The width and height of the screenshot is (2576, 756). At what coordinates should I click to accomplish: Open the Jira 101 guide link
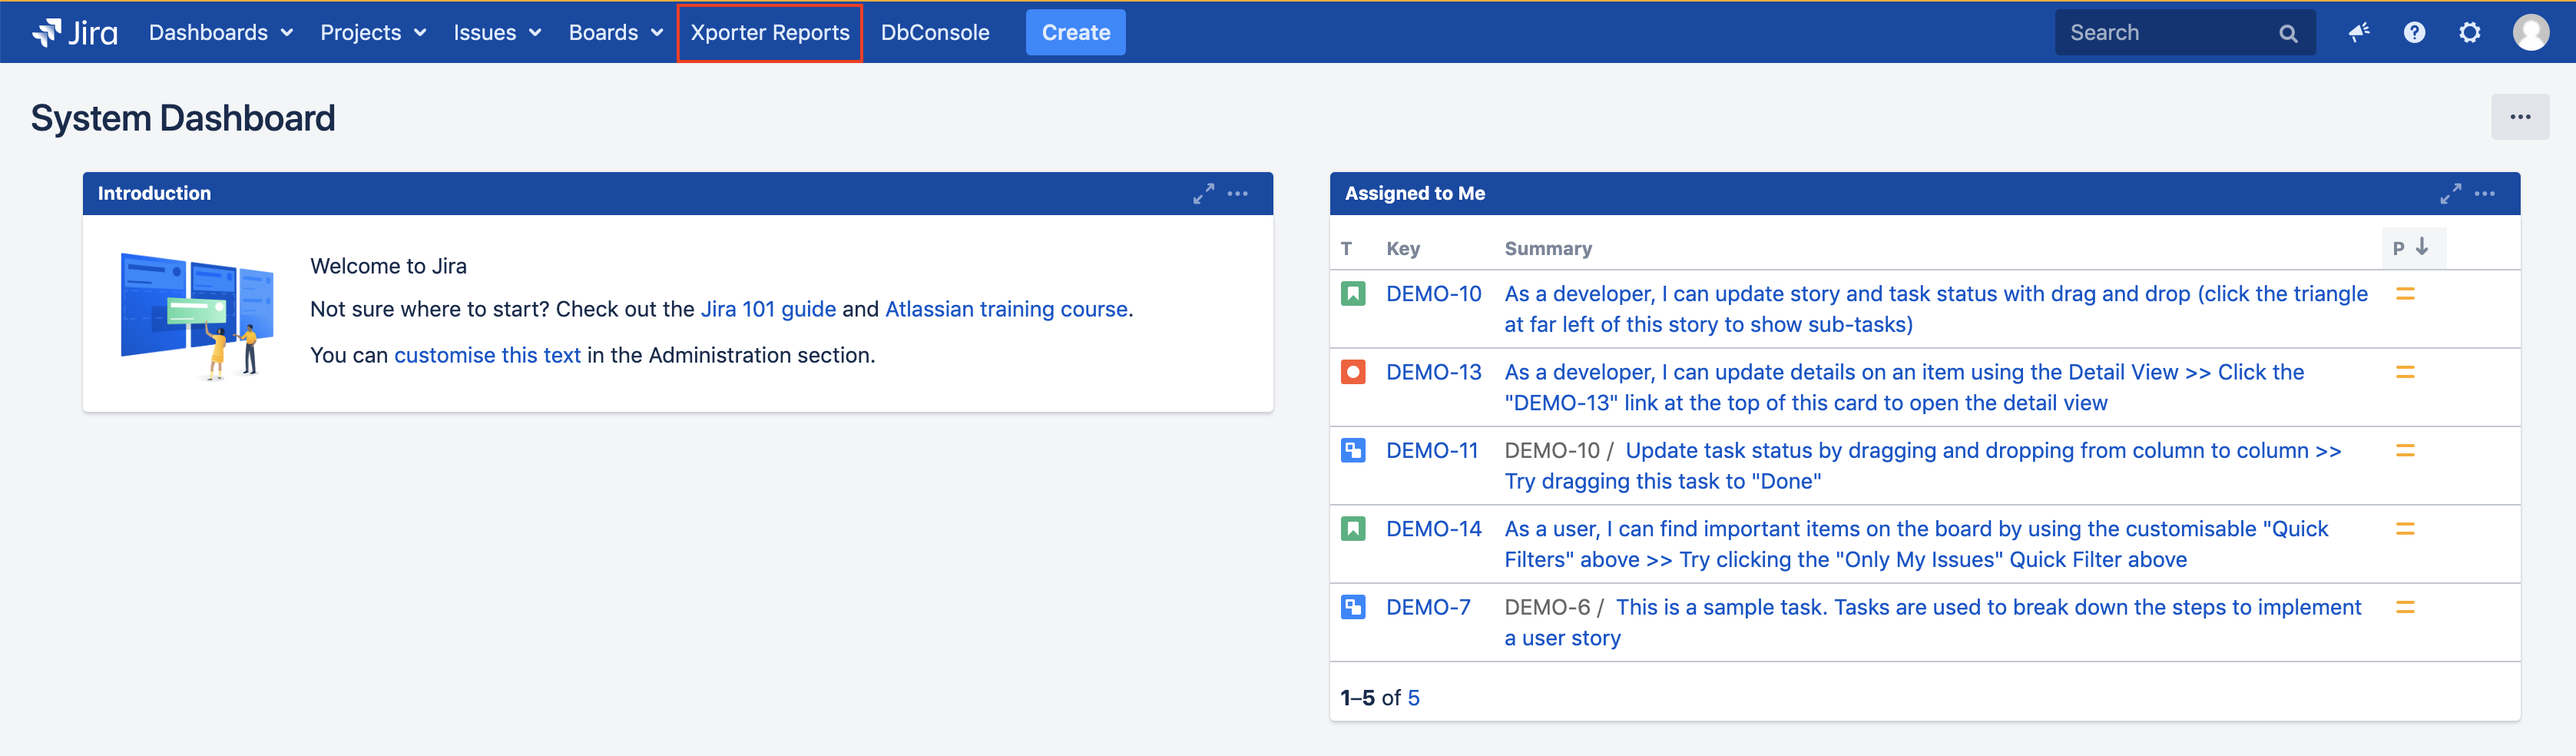coord(768,309)
